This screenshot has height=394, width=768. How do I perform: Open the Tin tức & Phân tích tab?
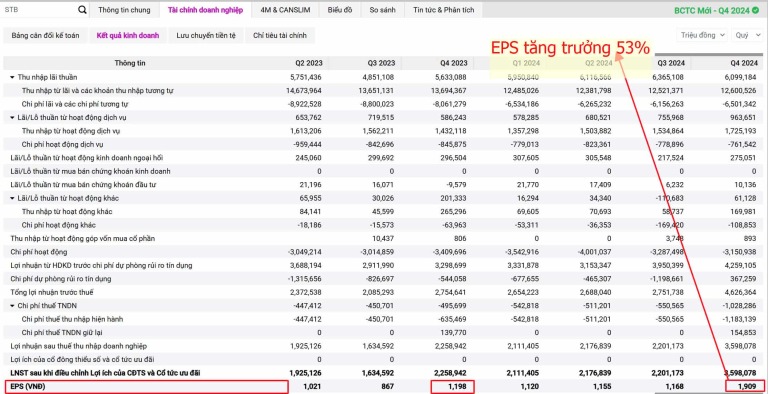click(444, 10)
